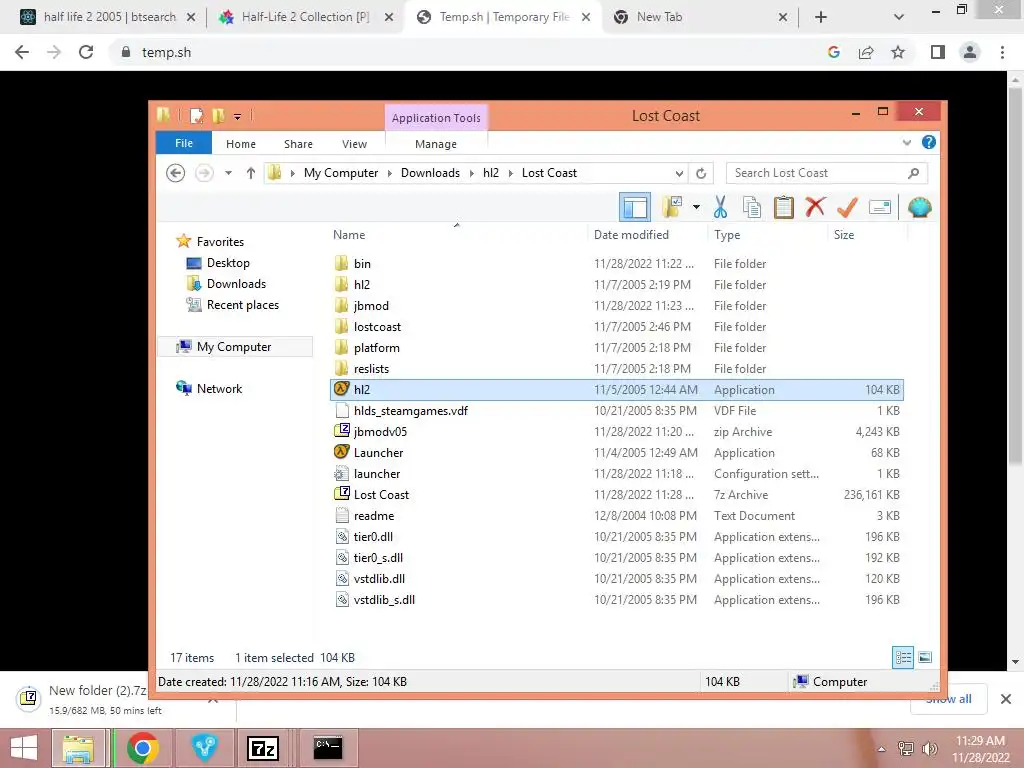
Task: Click Show all downloads link
Action: coord(948,699)
